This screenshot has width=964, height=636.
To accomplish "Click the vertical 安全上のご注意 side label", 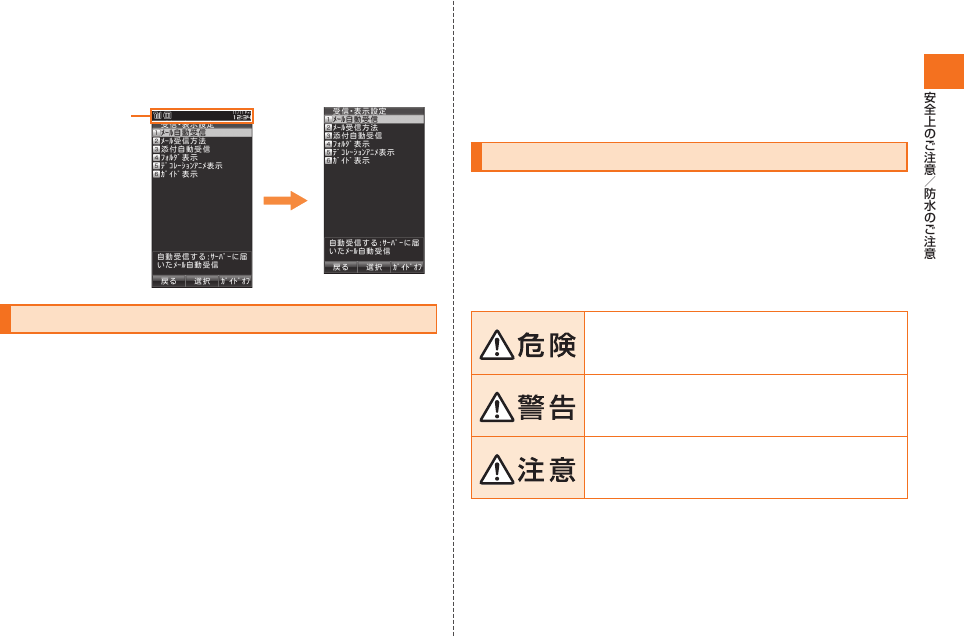I will [930, 133].
